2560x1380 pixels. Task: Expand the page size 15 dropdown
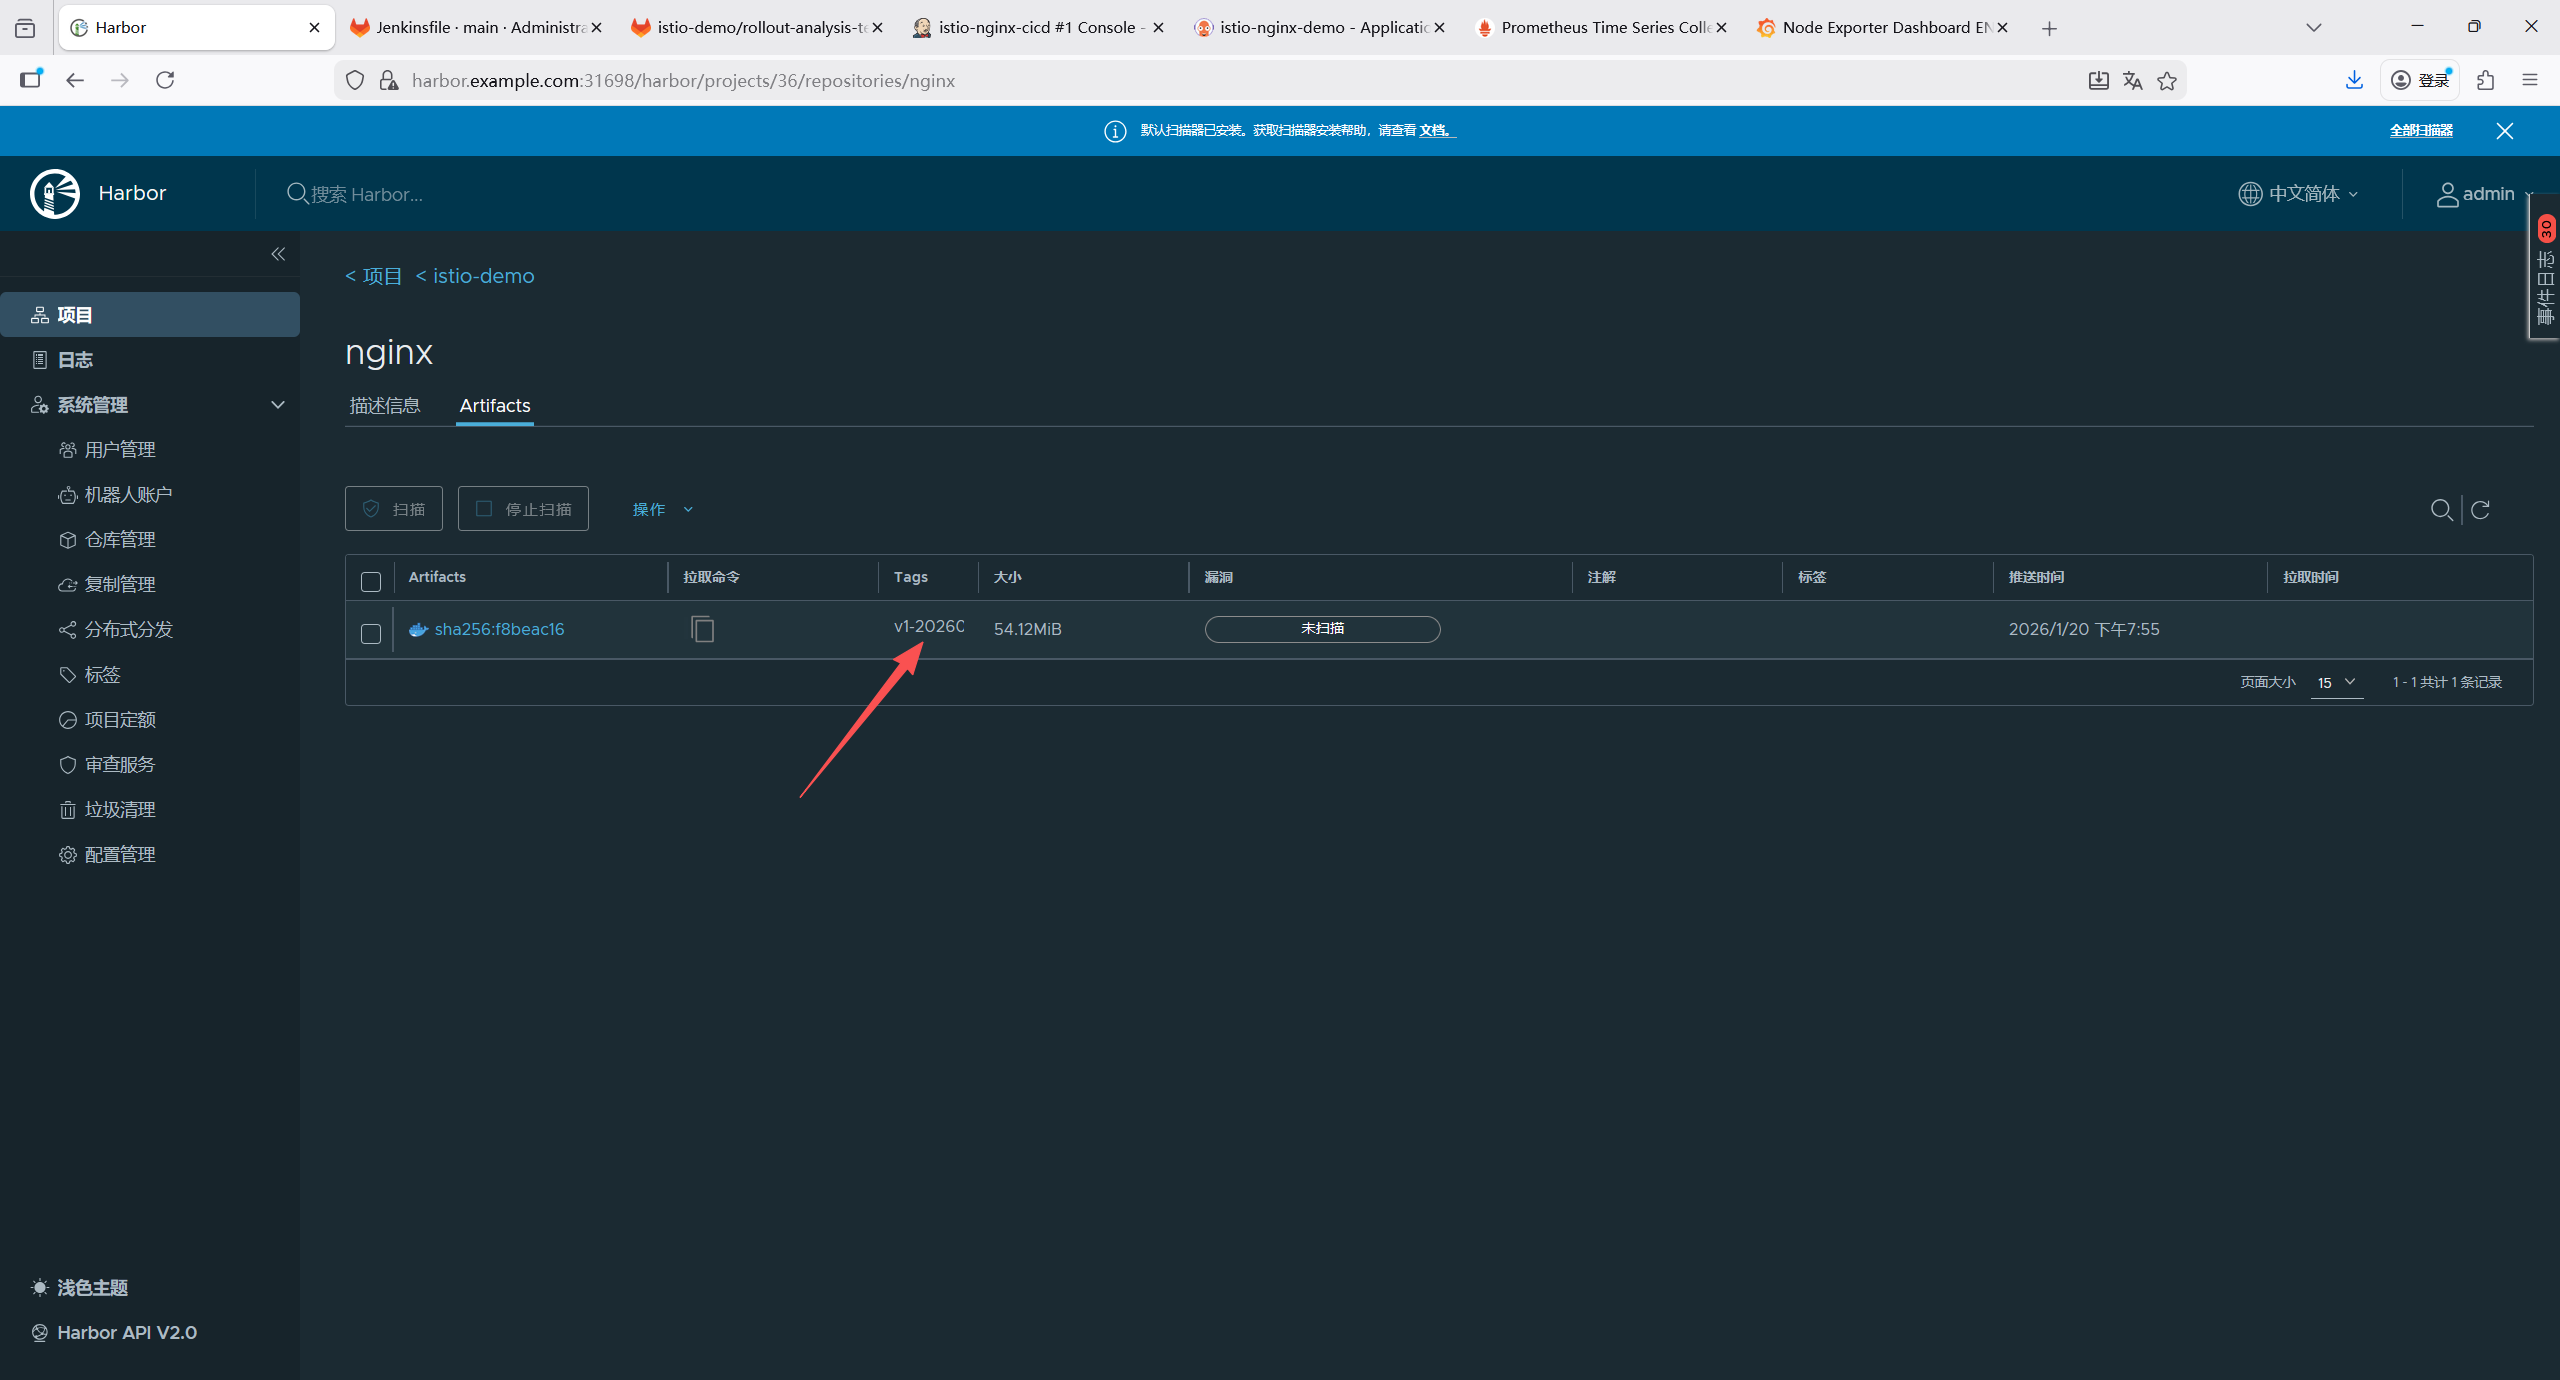click(x=2336, y=682)
